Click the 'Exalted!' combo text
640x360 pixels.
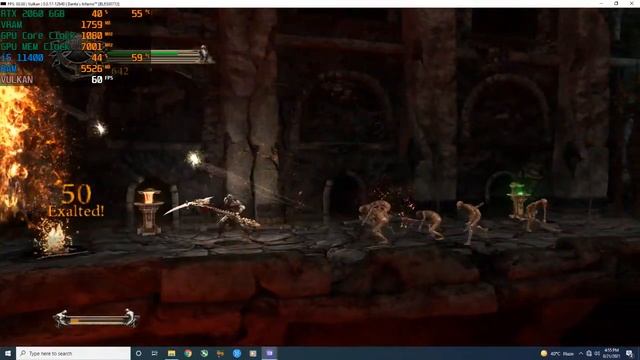point(76,211)
